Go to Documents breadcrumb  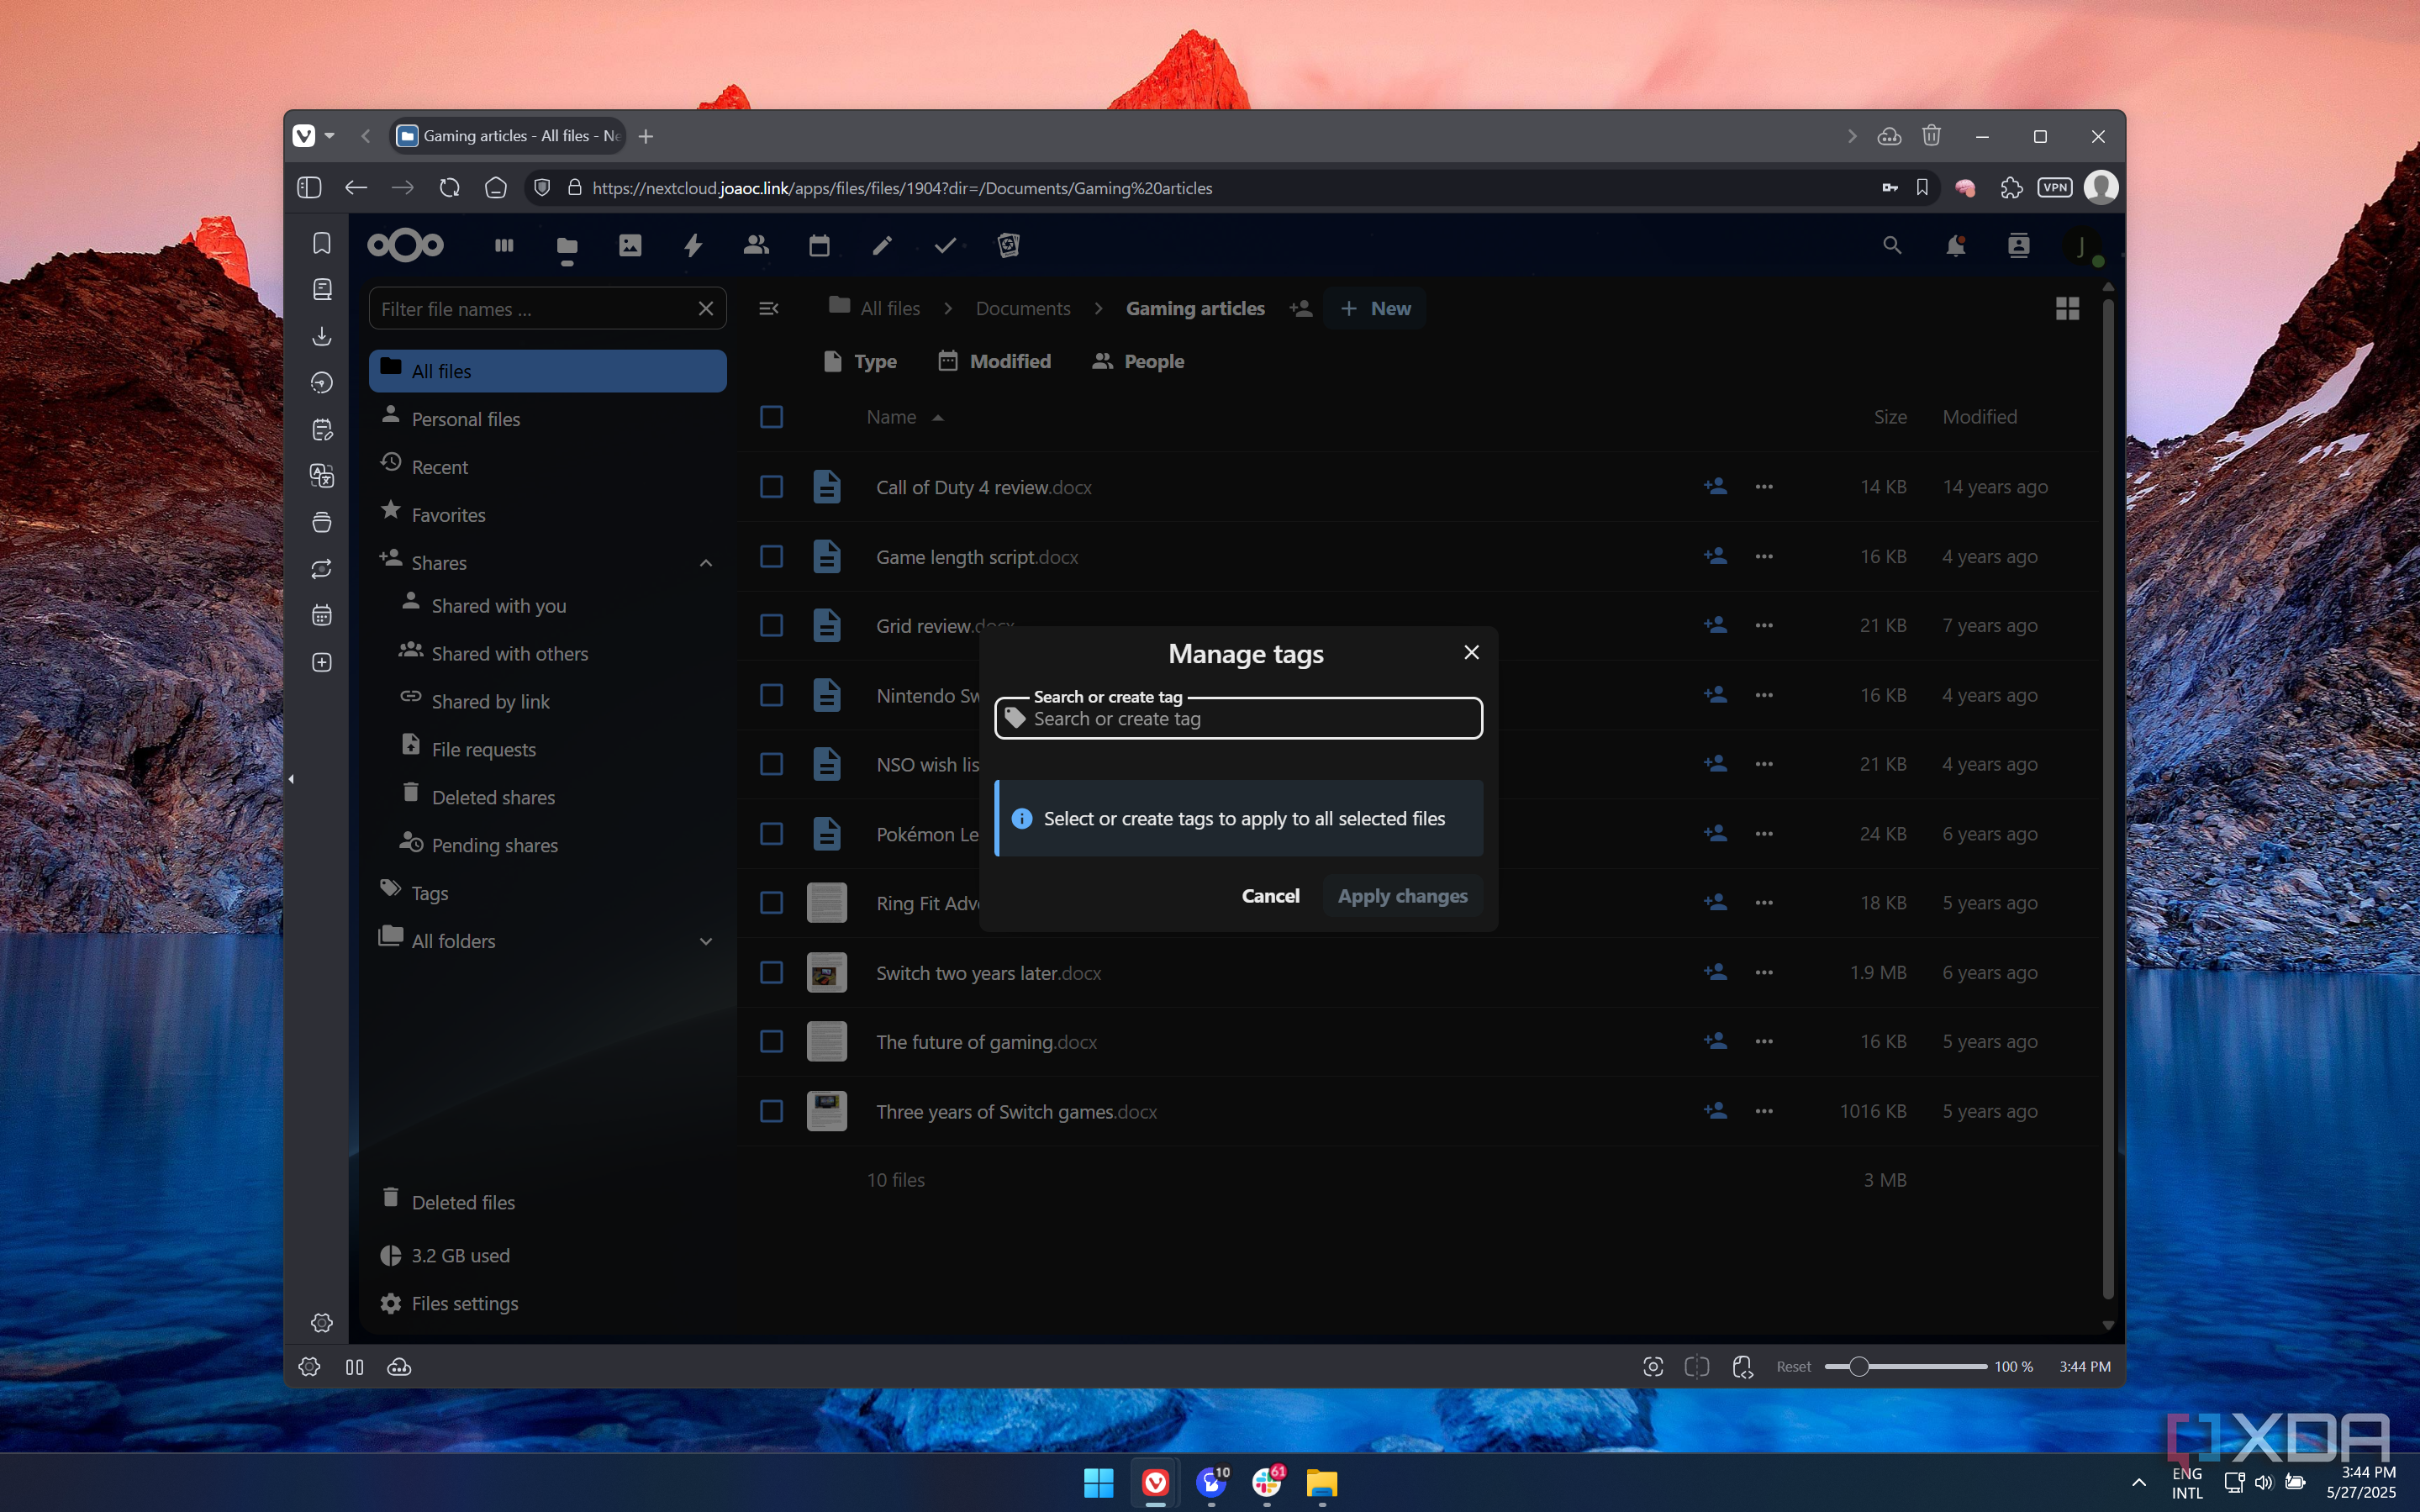[x=1022, y=309]
